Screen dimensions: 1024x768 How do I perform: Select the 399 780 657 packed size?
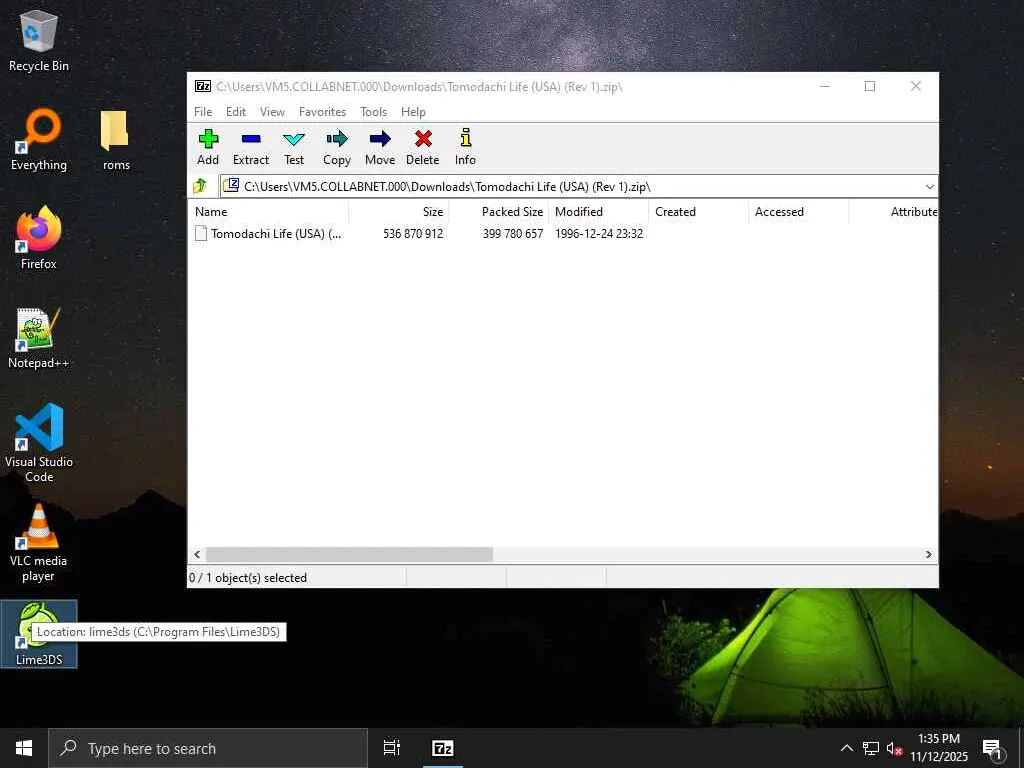pos(513,234)
